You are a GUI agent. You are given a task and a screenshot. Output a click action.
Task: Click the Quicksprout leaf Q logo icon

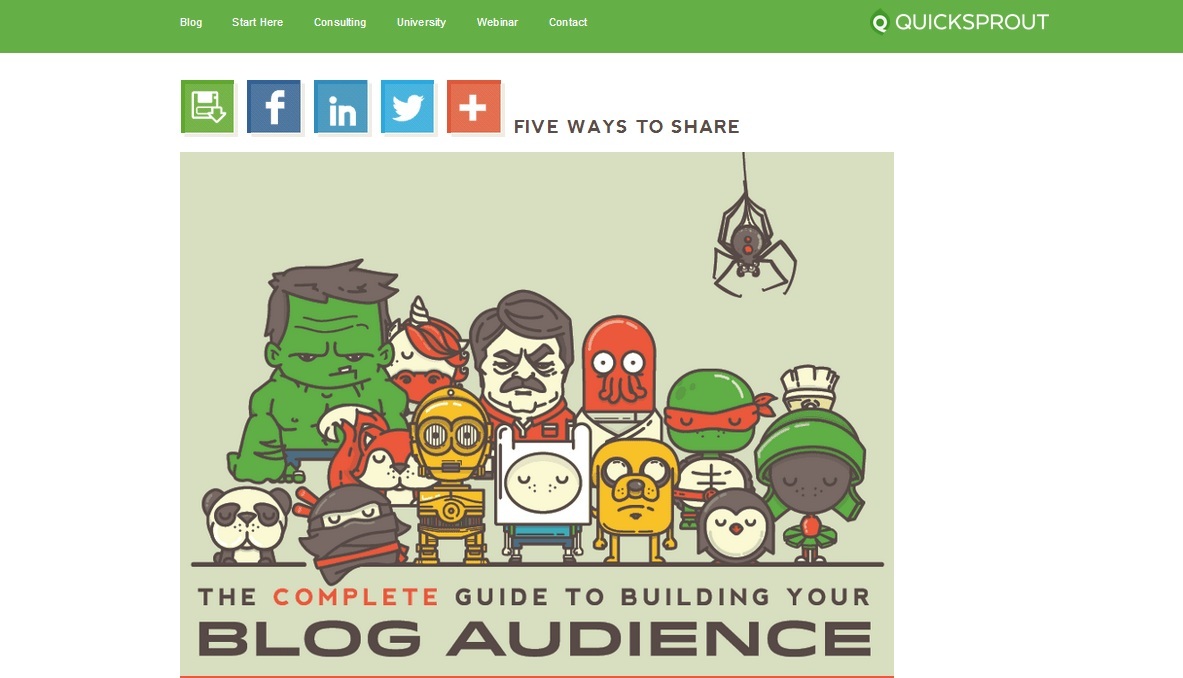click(x=879, y=22)
